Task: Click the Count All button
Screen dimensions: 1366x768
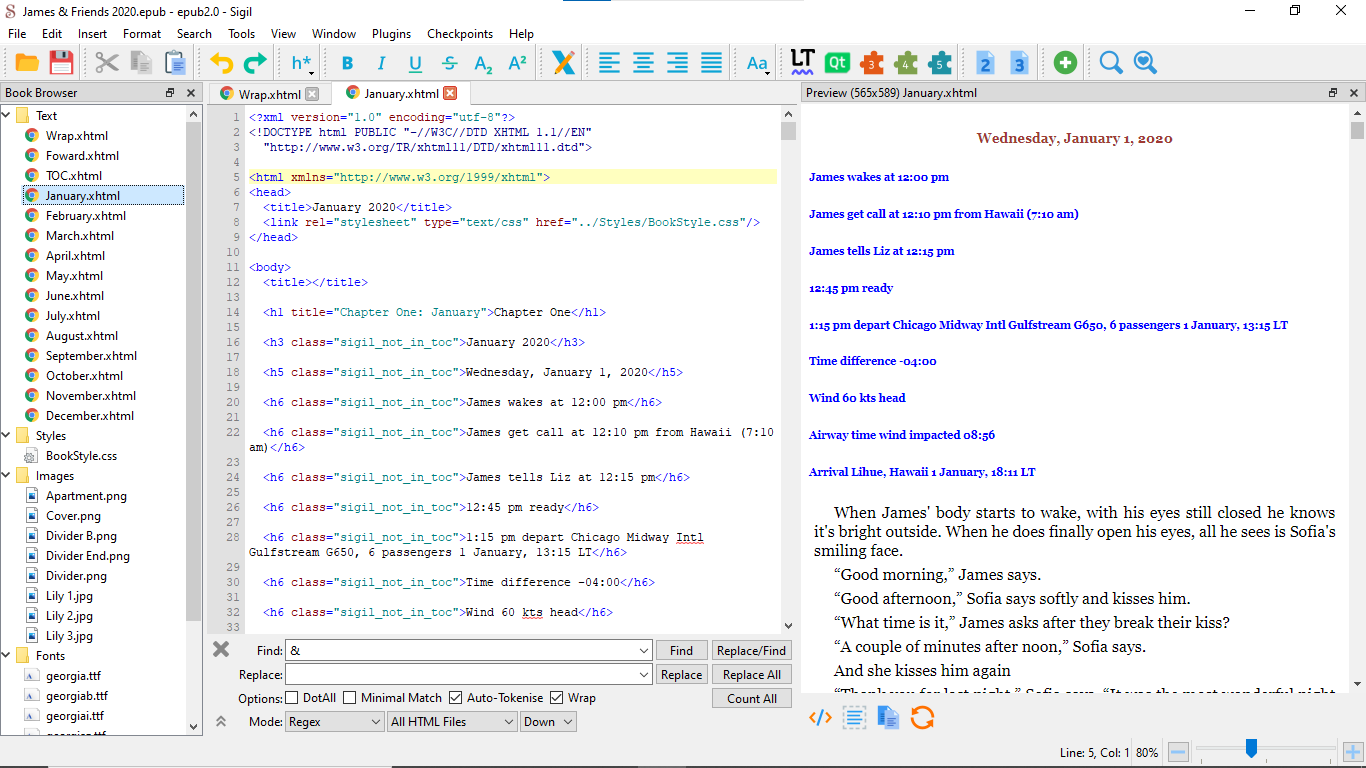Action: click(x=751, y=699)
